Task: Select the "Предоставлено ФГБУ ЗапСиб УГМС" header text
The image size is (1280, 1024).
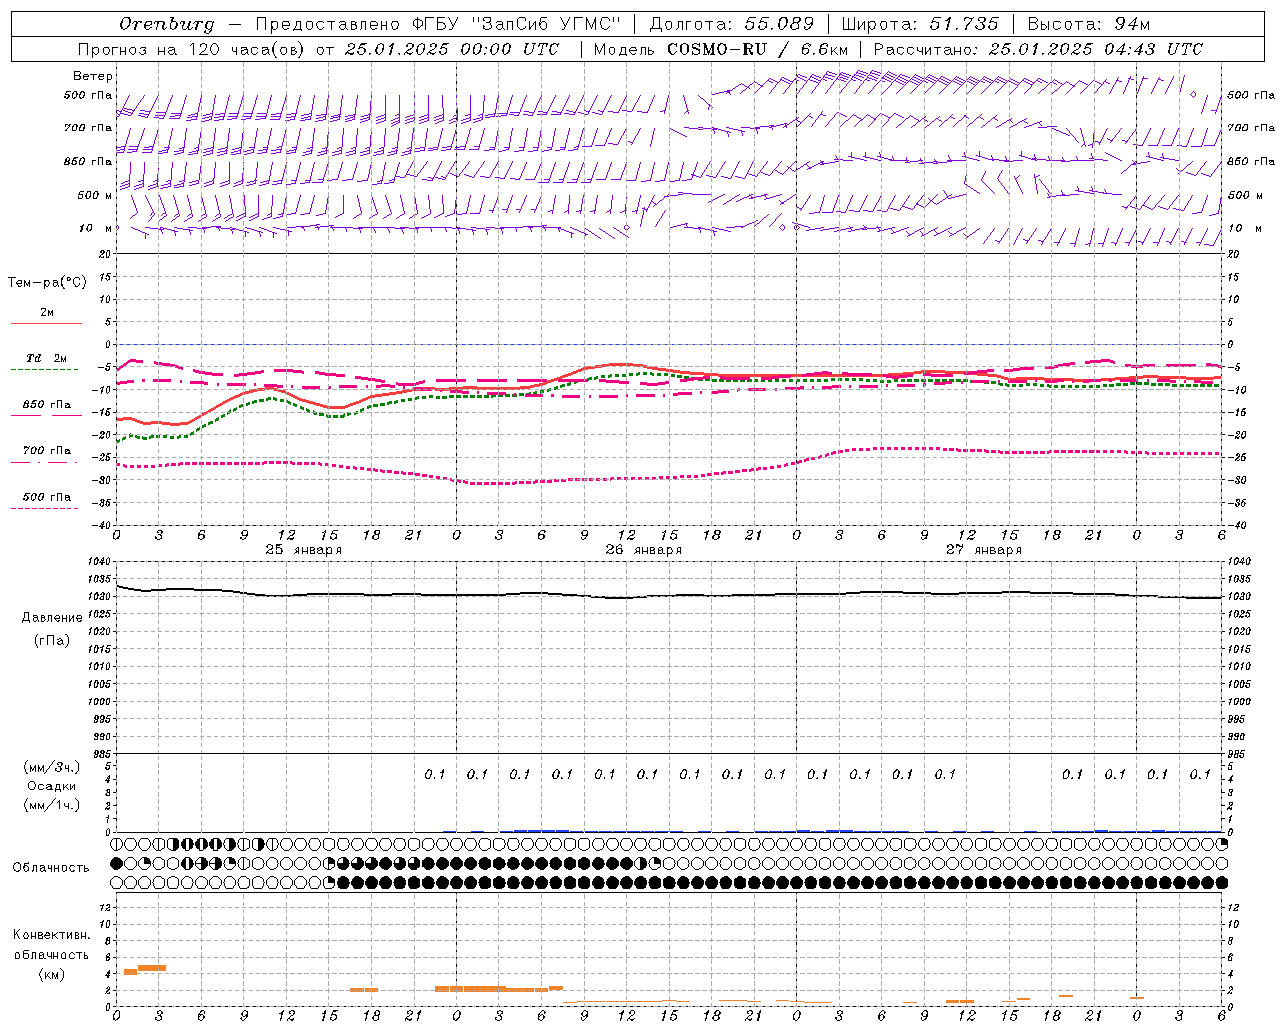Action: 439,24
